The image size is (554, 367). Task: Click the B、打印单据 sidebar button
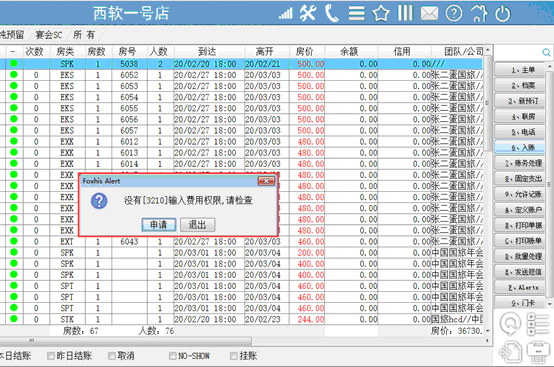tap(520, 225)
